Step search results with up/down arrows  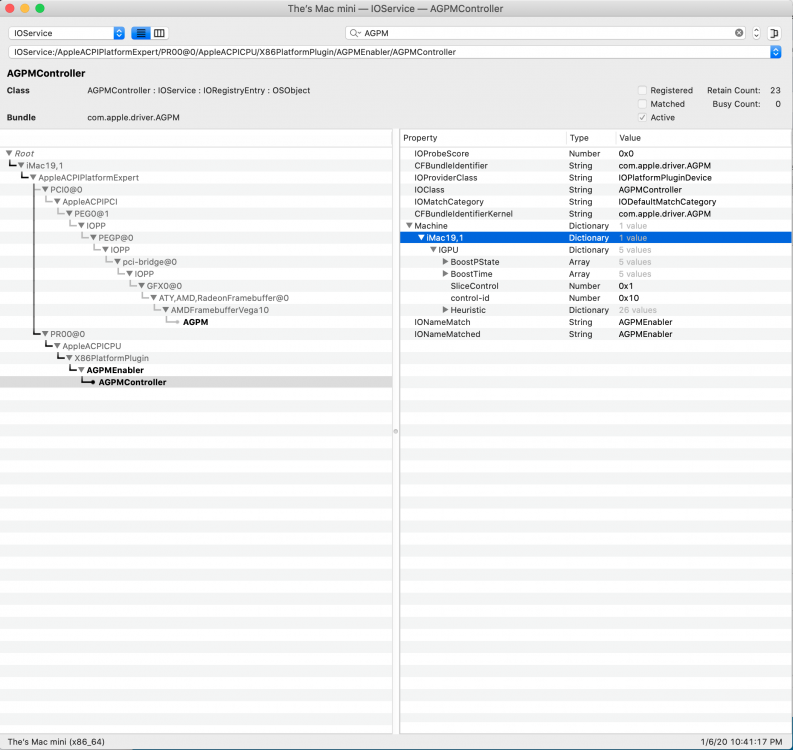click(x=756, y=33)
